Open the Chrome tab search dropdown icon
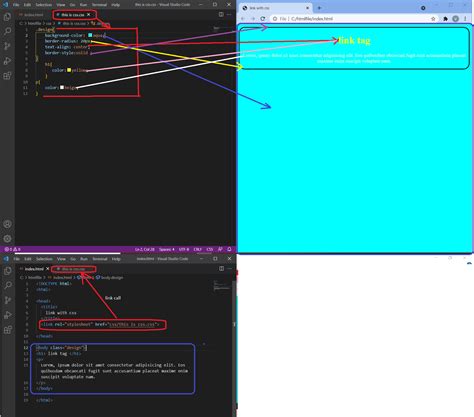This screenshot has width=474, height=417. point(423,8)
